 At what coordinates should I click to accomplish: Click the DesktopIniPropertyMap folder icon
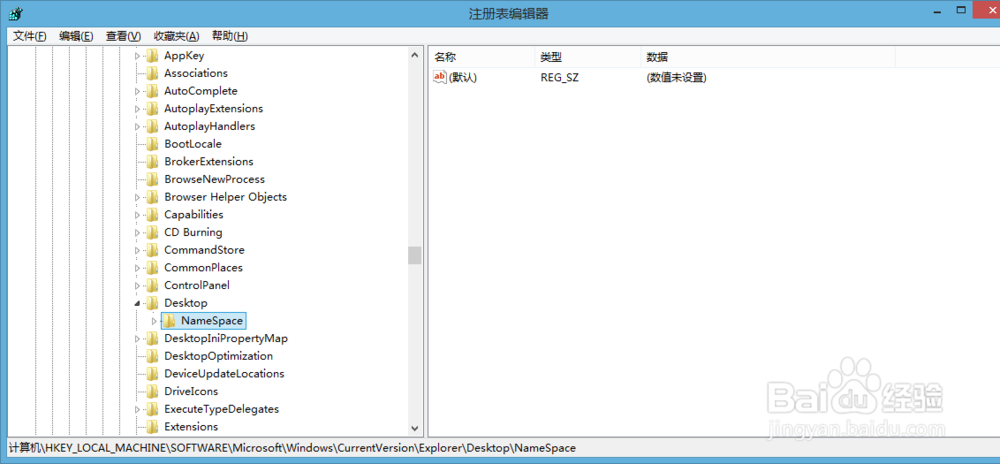coord(152,338)
